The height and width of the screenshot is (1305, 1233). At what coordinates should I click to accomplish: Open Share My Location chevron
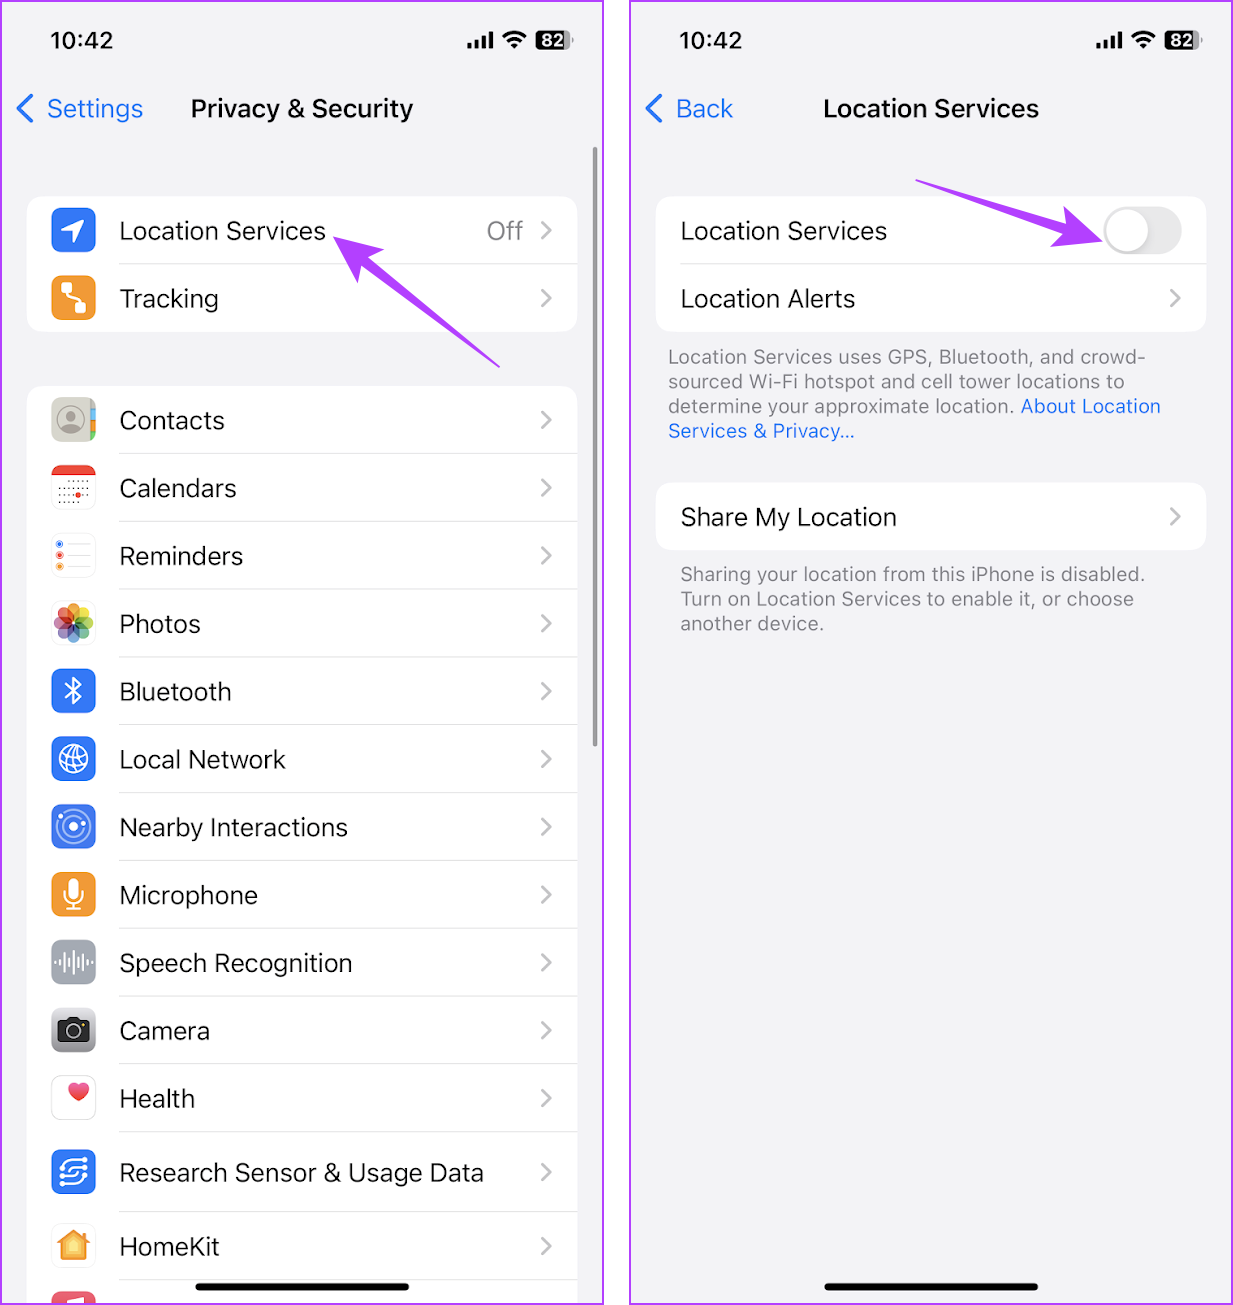click(x=1175, y=517)
